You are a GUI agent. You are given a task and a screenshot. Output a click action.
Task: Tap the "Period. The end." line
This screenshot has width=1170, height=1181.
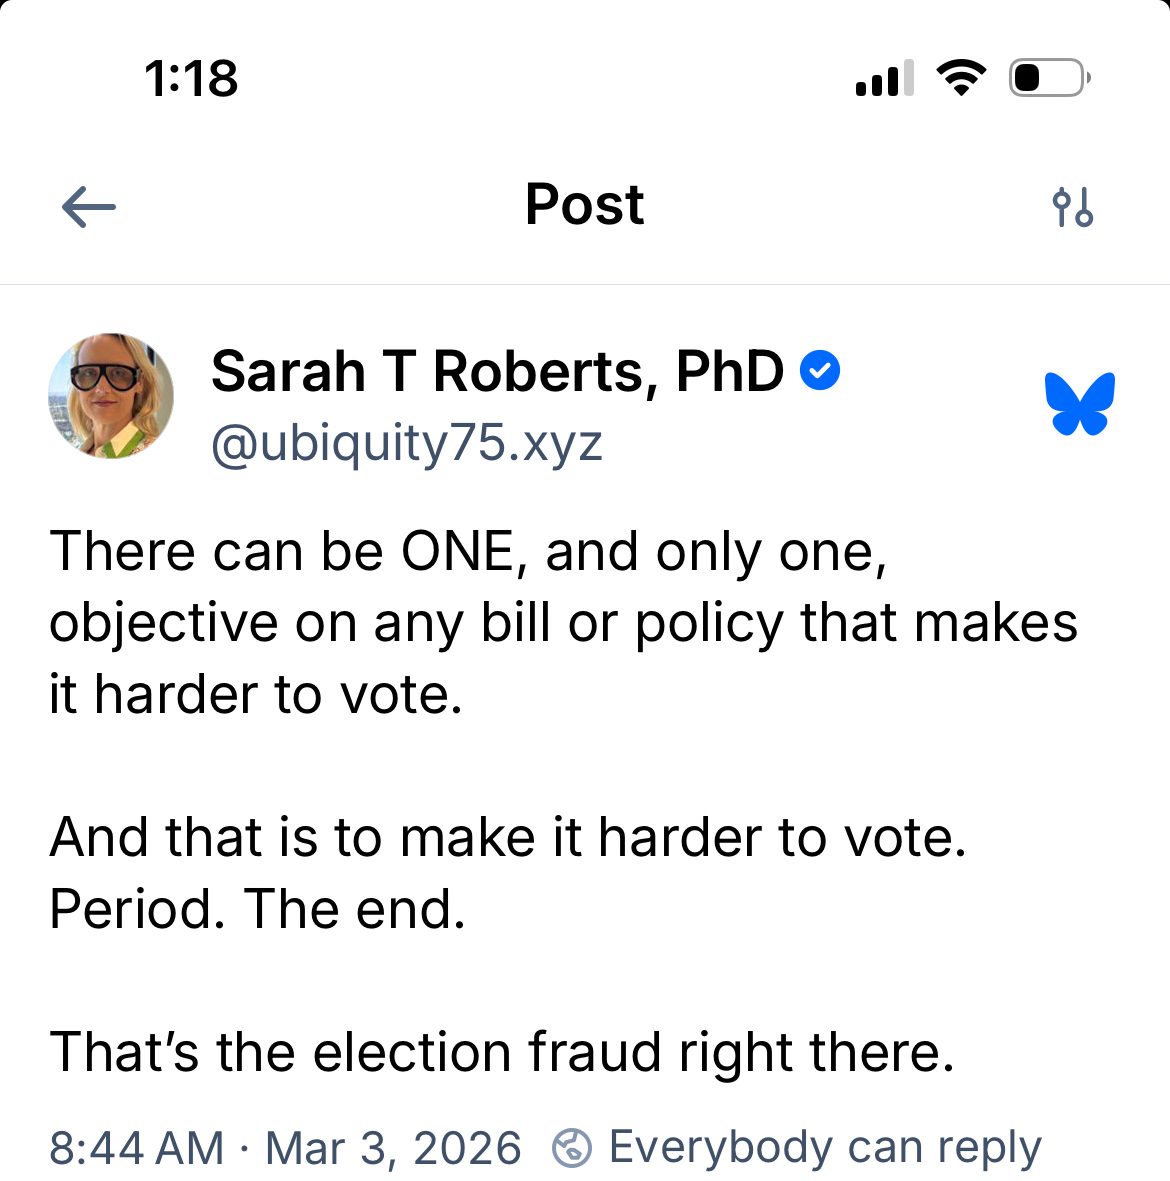[x=258, y=909]
